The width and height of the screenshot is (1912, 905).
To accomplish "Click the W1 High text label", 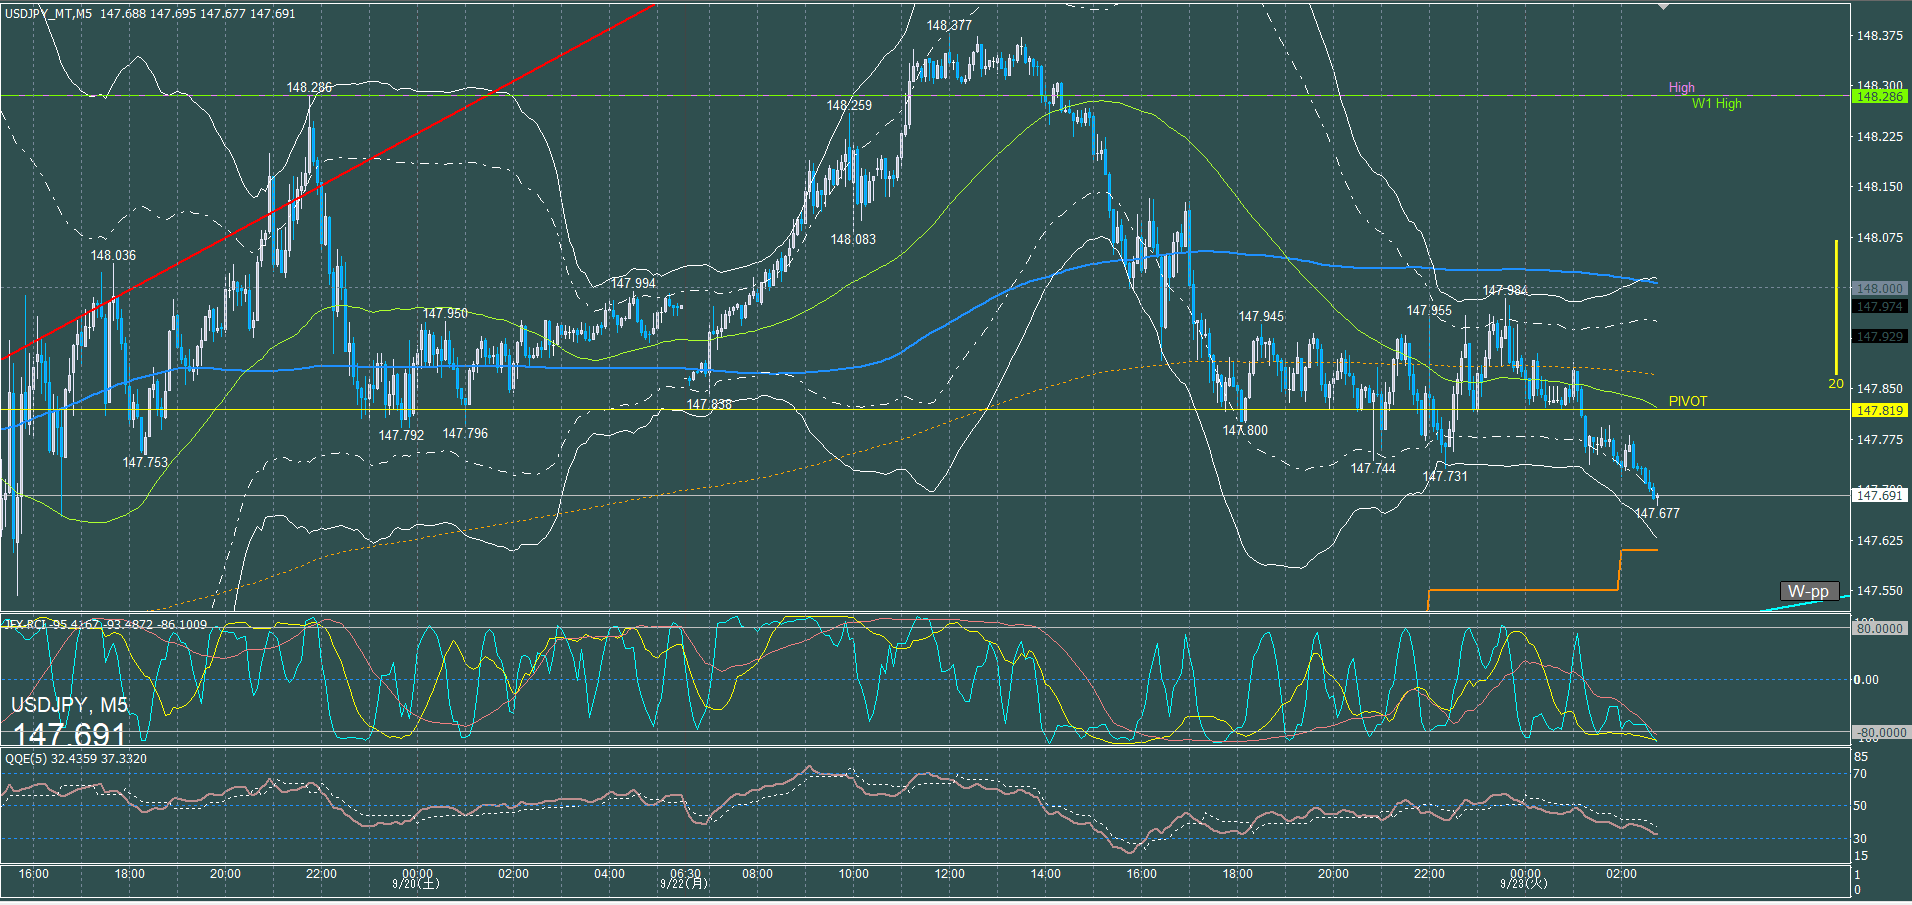I will [x=1716, y=103].
